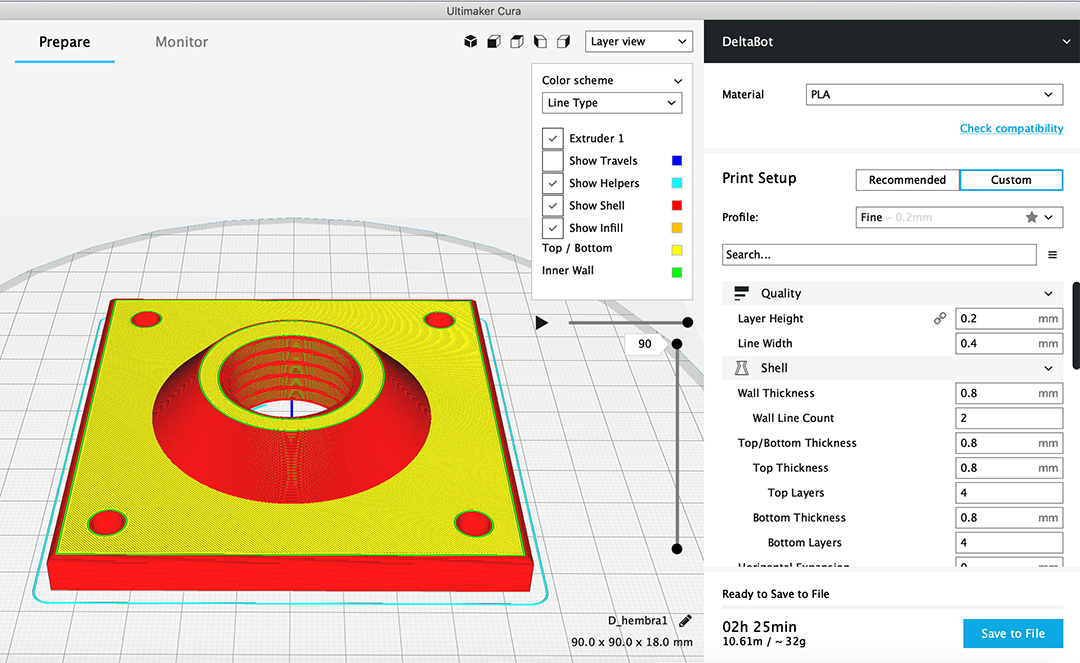Open the Fine profile dropdown

(959, 218)
